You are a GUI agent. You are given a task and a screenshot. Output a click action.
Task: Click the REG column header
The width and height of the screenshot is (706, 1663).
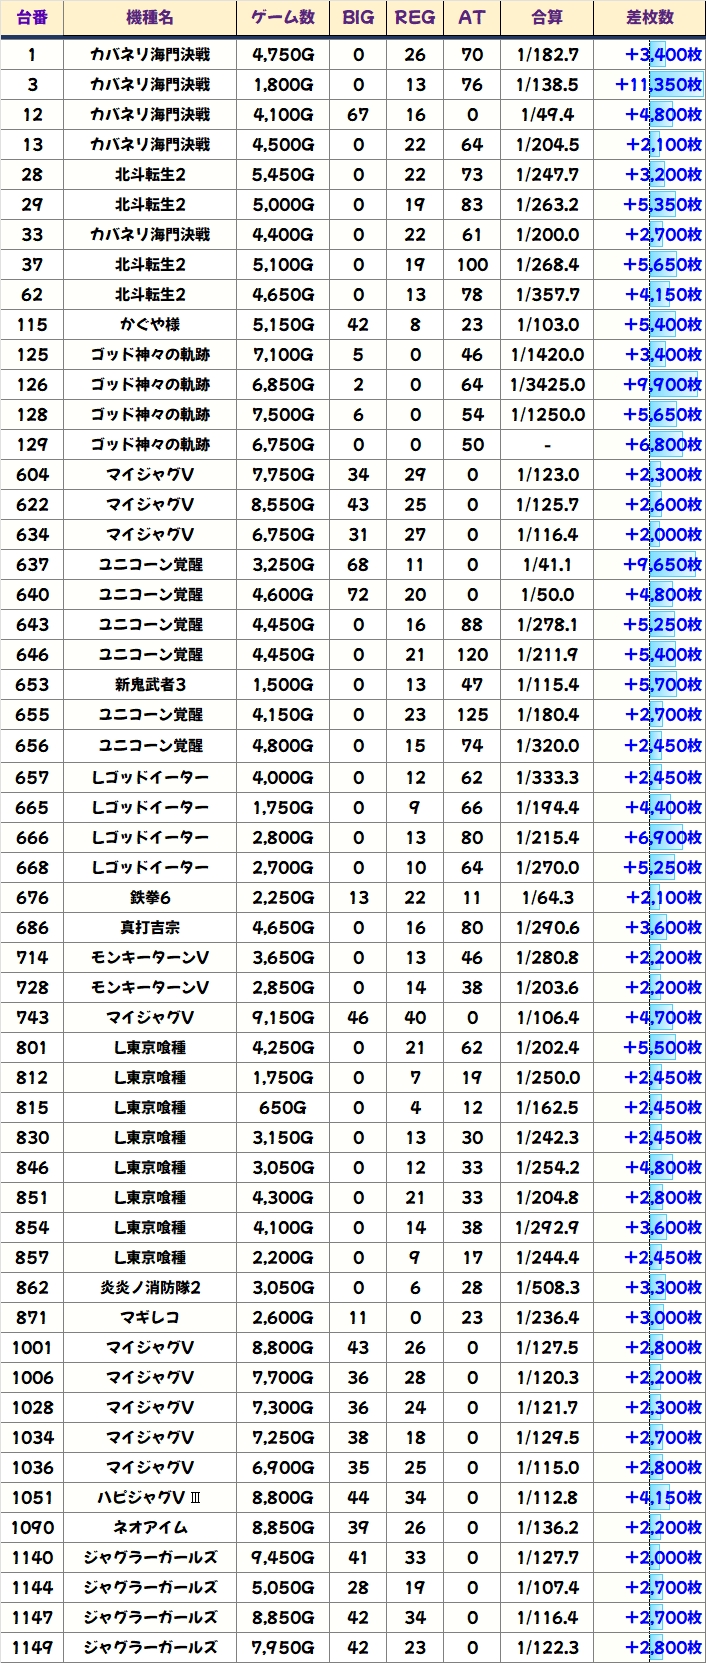(415, 17)
